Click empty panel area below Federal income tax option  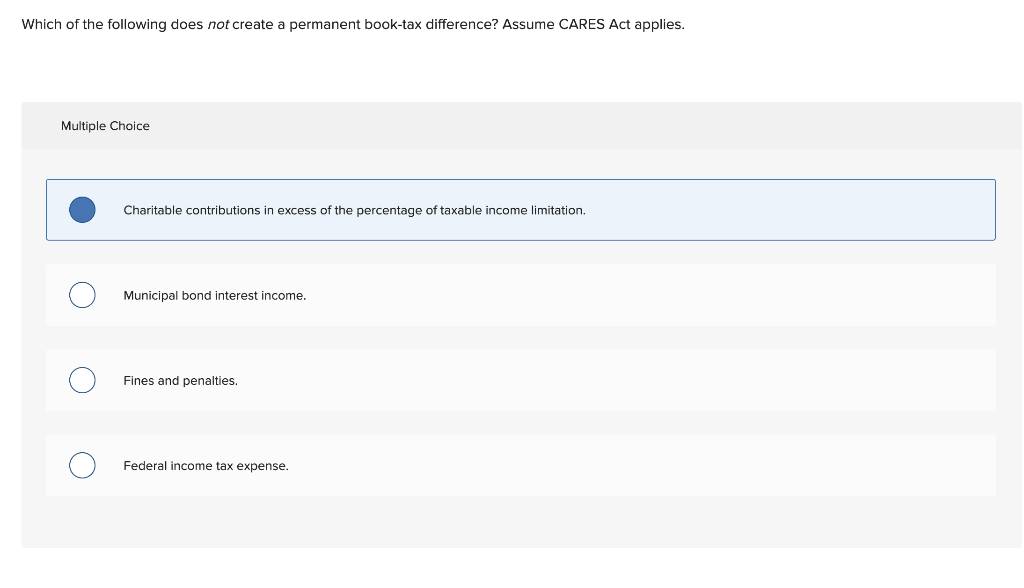coord(521,521)
